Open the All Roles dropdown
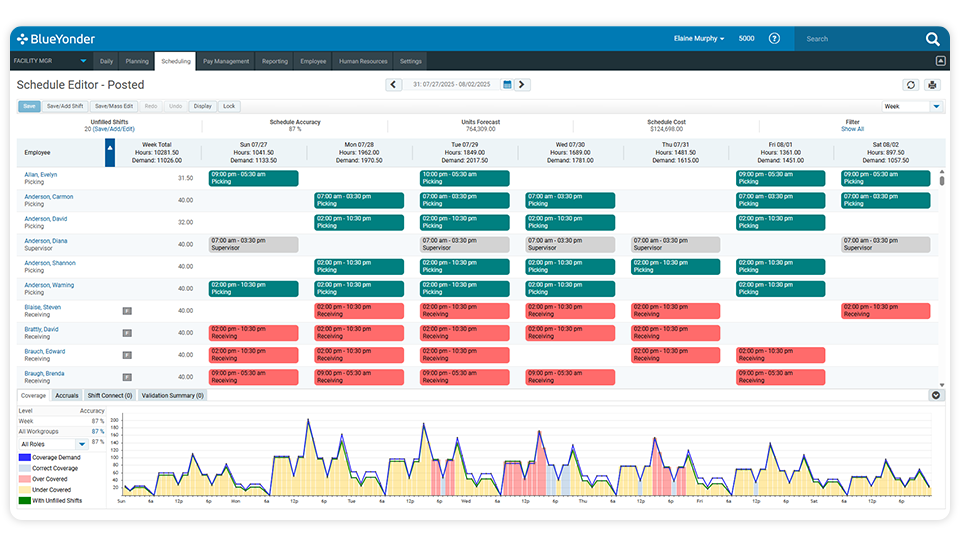Screen dimensions: 960x540 point(54,444)
